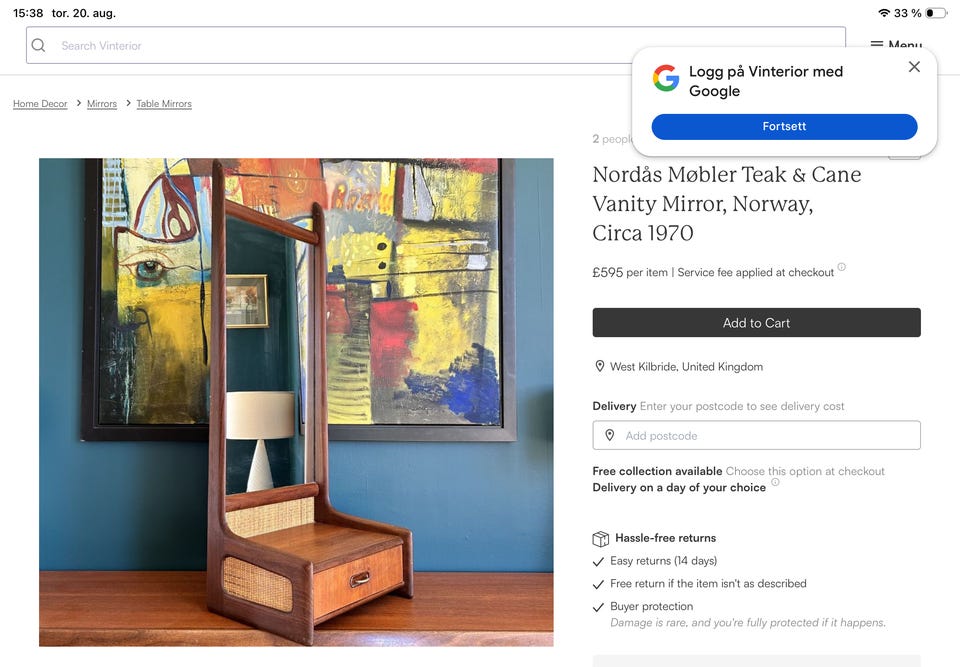This screenshot has height=667, width=960.
Task: Click the location pin beside West Kilbride
Action: click(x=600, y=366)
